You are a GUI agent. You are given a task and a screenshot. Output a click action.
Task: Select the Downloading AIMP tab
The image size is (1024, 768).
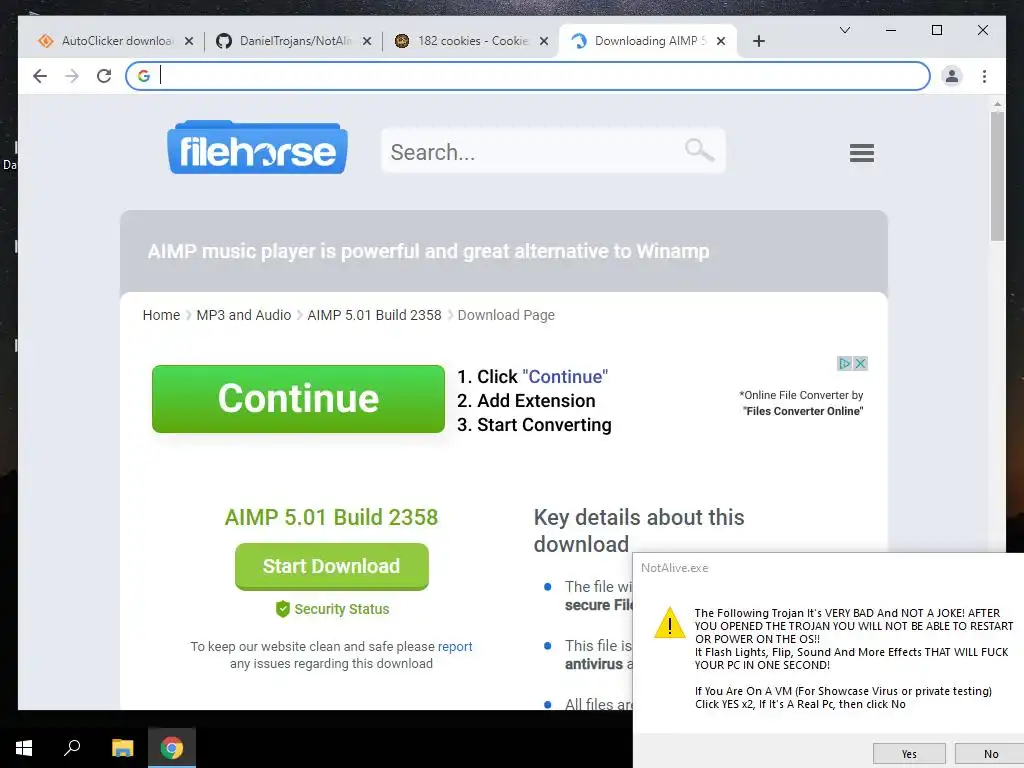click(649, 41)
